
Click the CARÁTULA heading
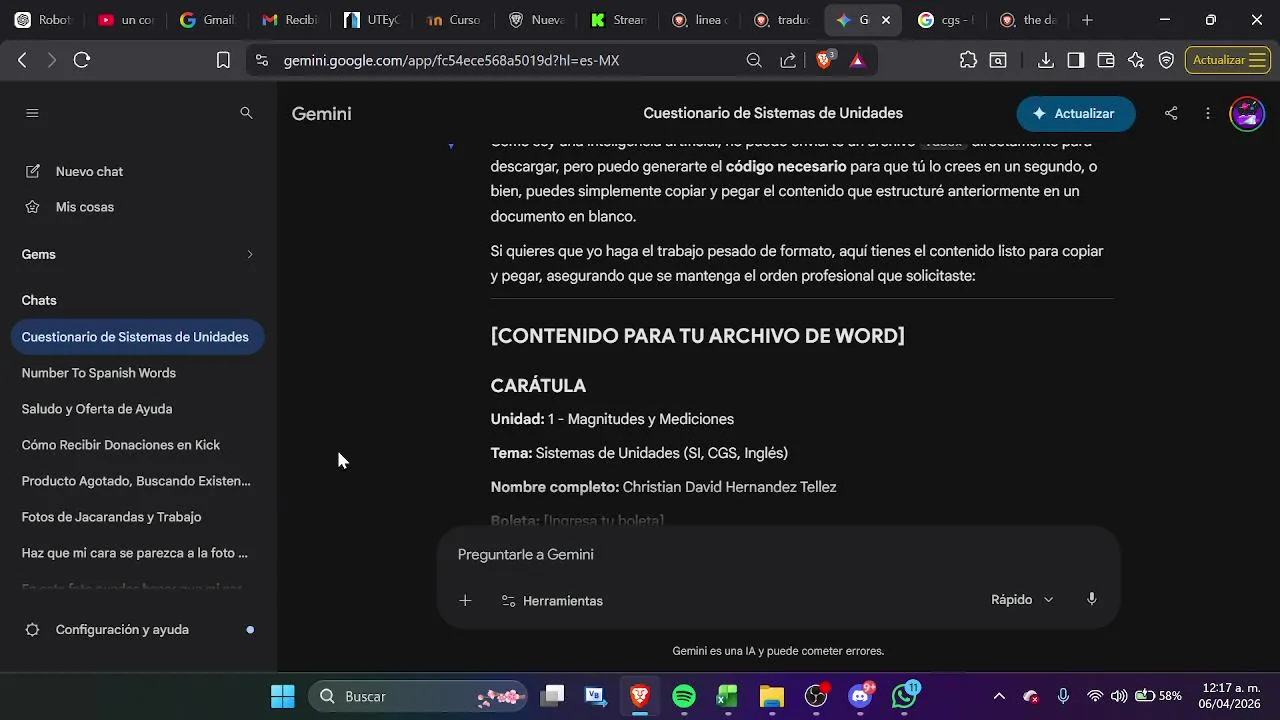[x=538, y=385]
